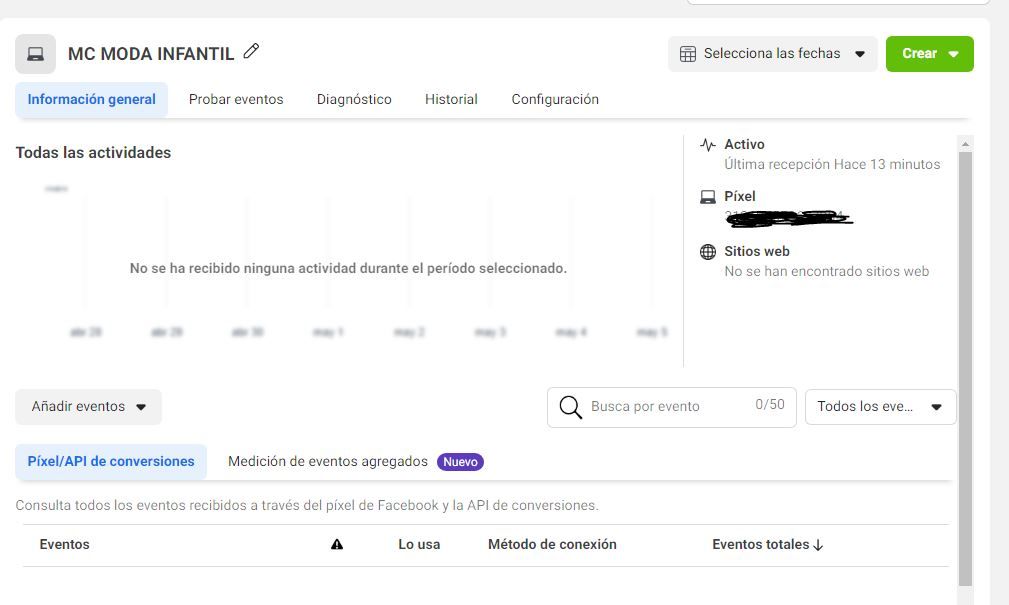The width and height of the screenshot is (1009, 605).
Task: Open the green Crear dropdown button
Action: (929, 54)
